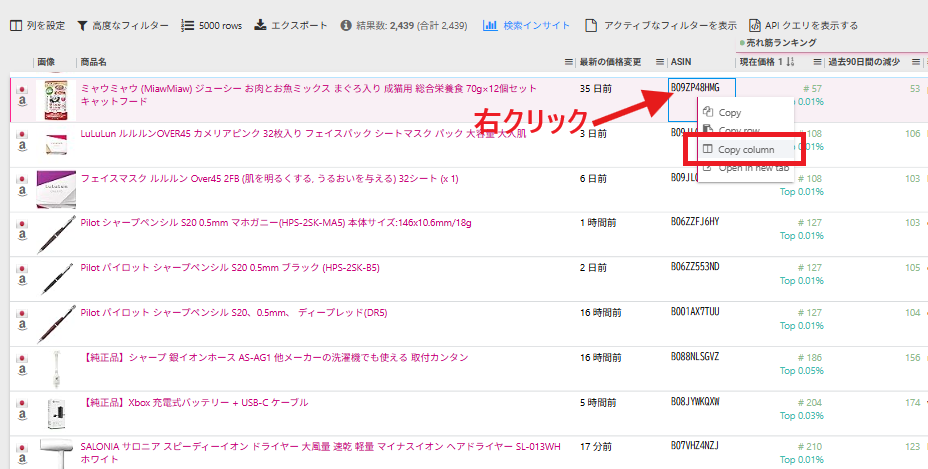Screen dimensions: 928x469
Task: Click the エクスポート export button
Action: 291,24
